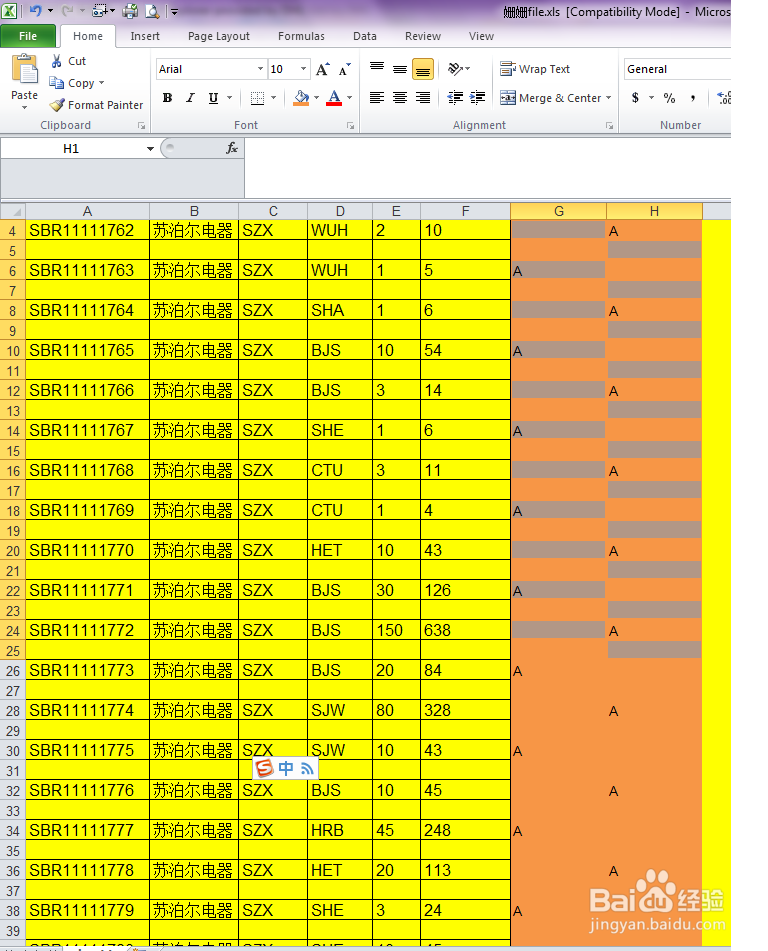Expand the font size dropdown
Viewport: 768px width, 951px height.
[x=303, y=69]
